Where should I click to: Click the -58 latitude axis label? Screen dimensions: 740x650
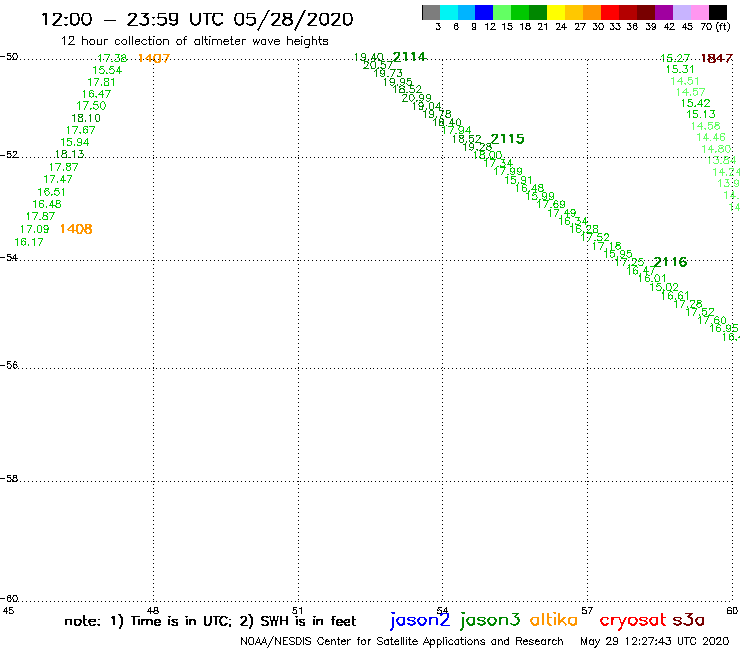coord(9,479)
